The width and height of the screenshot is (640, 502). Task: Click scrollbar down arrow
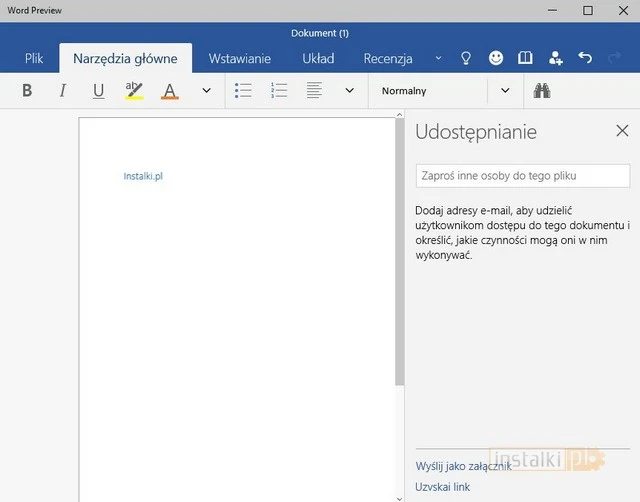pos(400,499)
